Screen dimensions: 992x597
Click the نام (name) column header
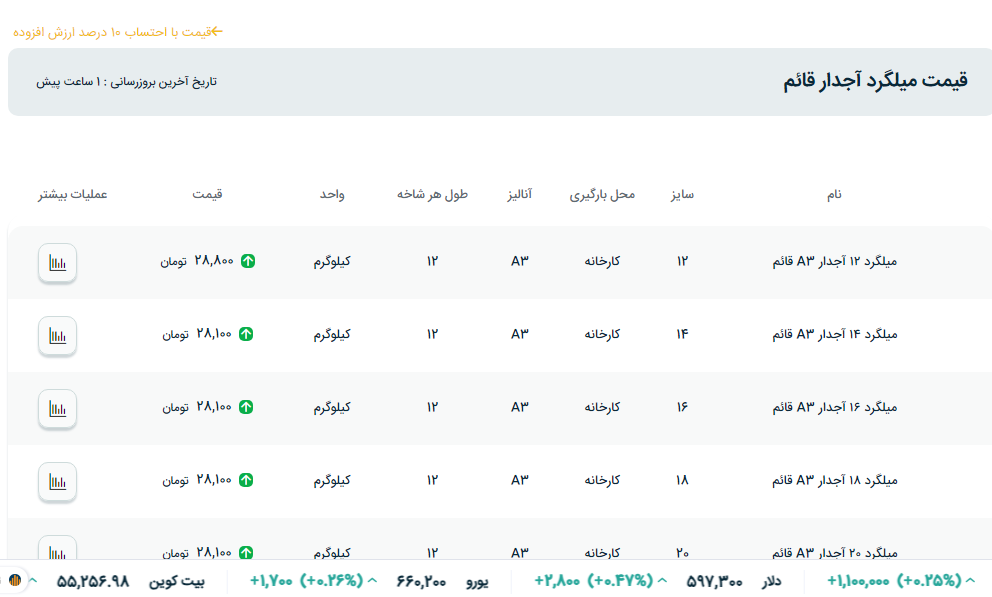834,194
